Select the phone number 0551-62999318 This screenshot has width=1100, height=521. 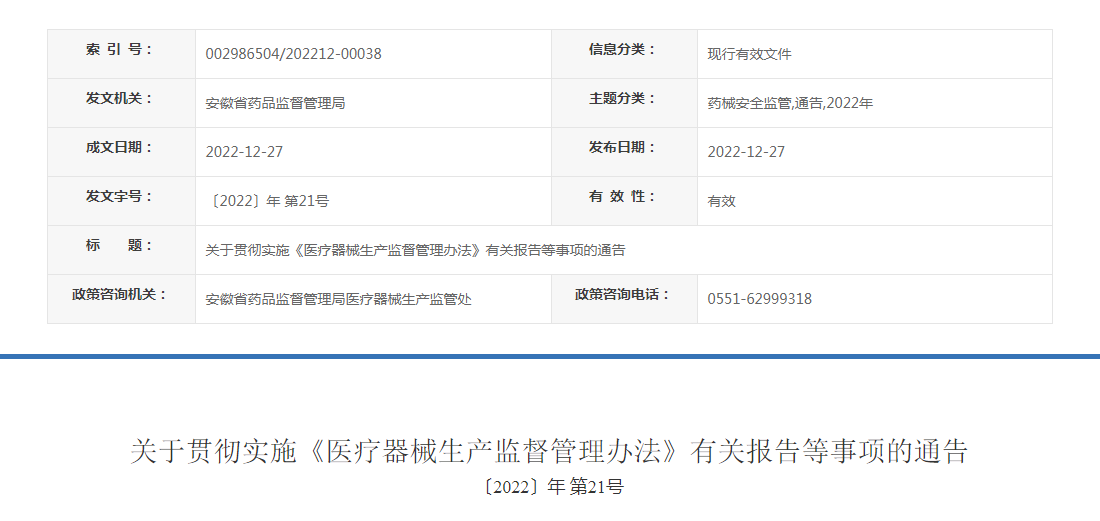coord(759,299)
